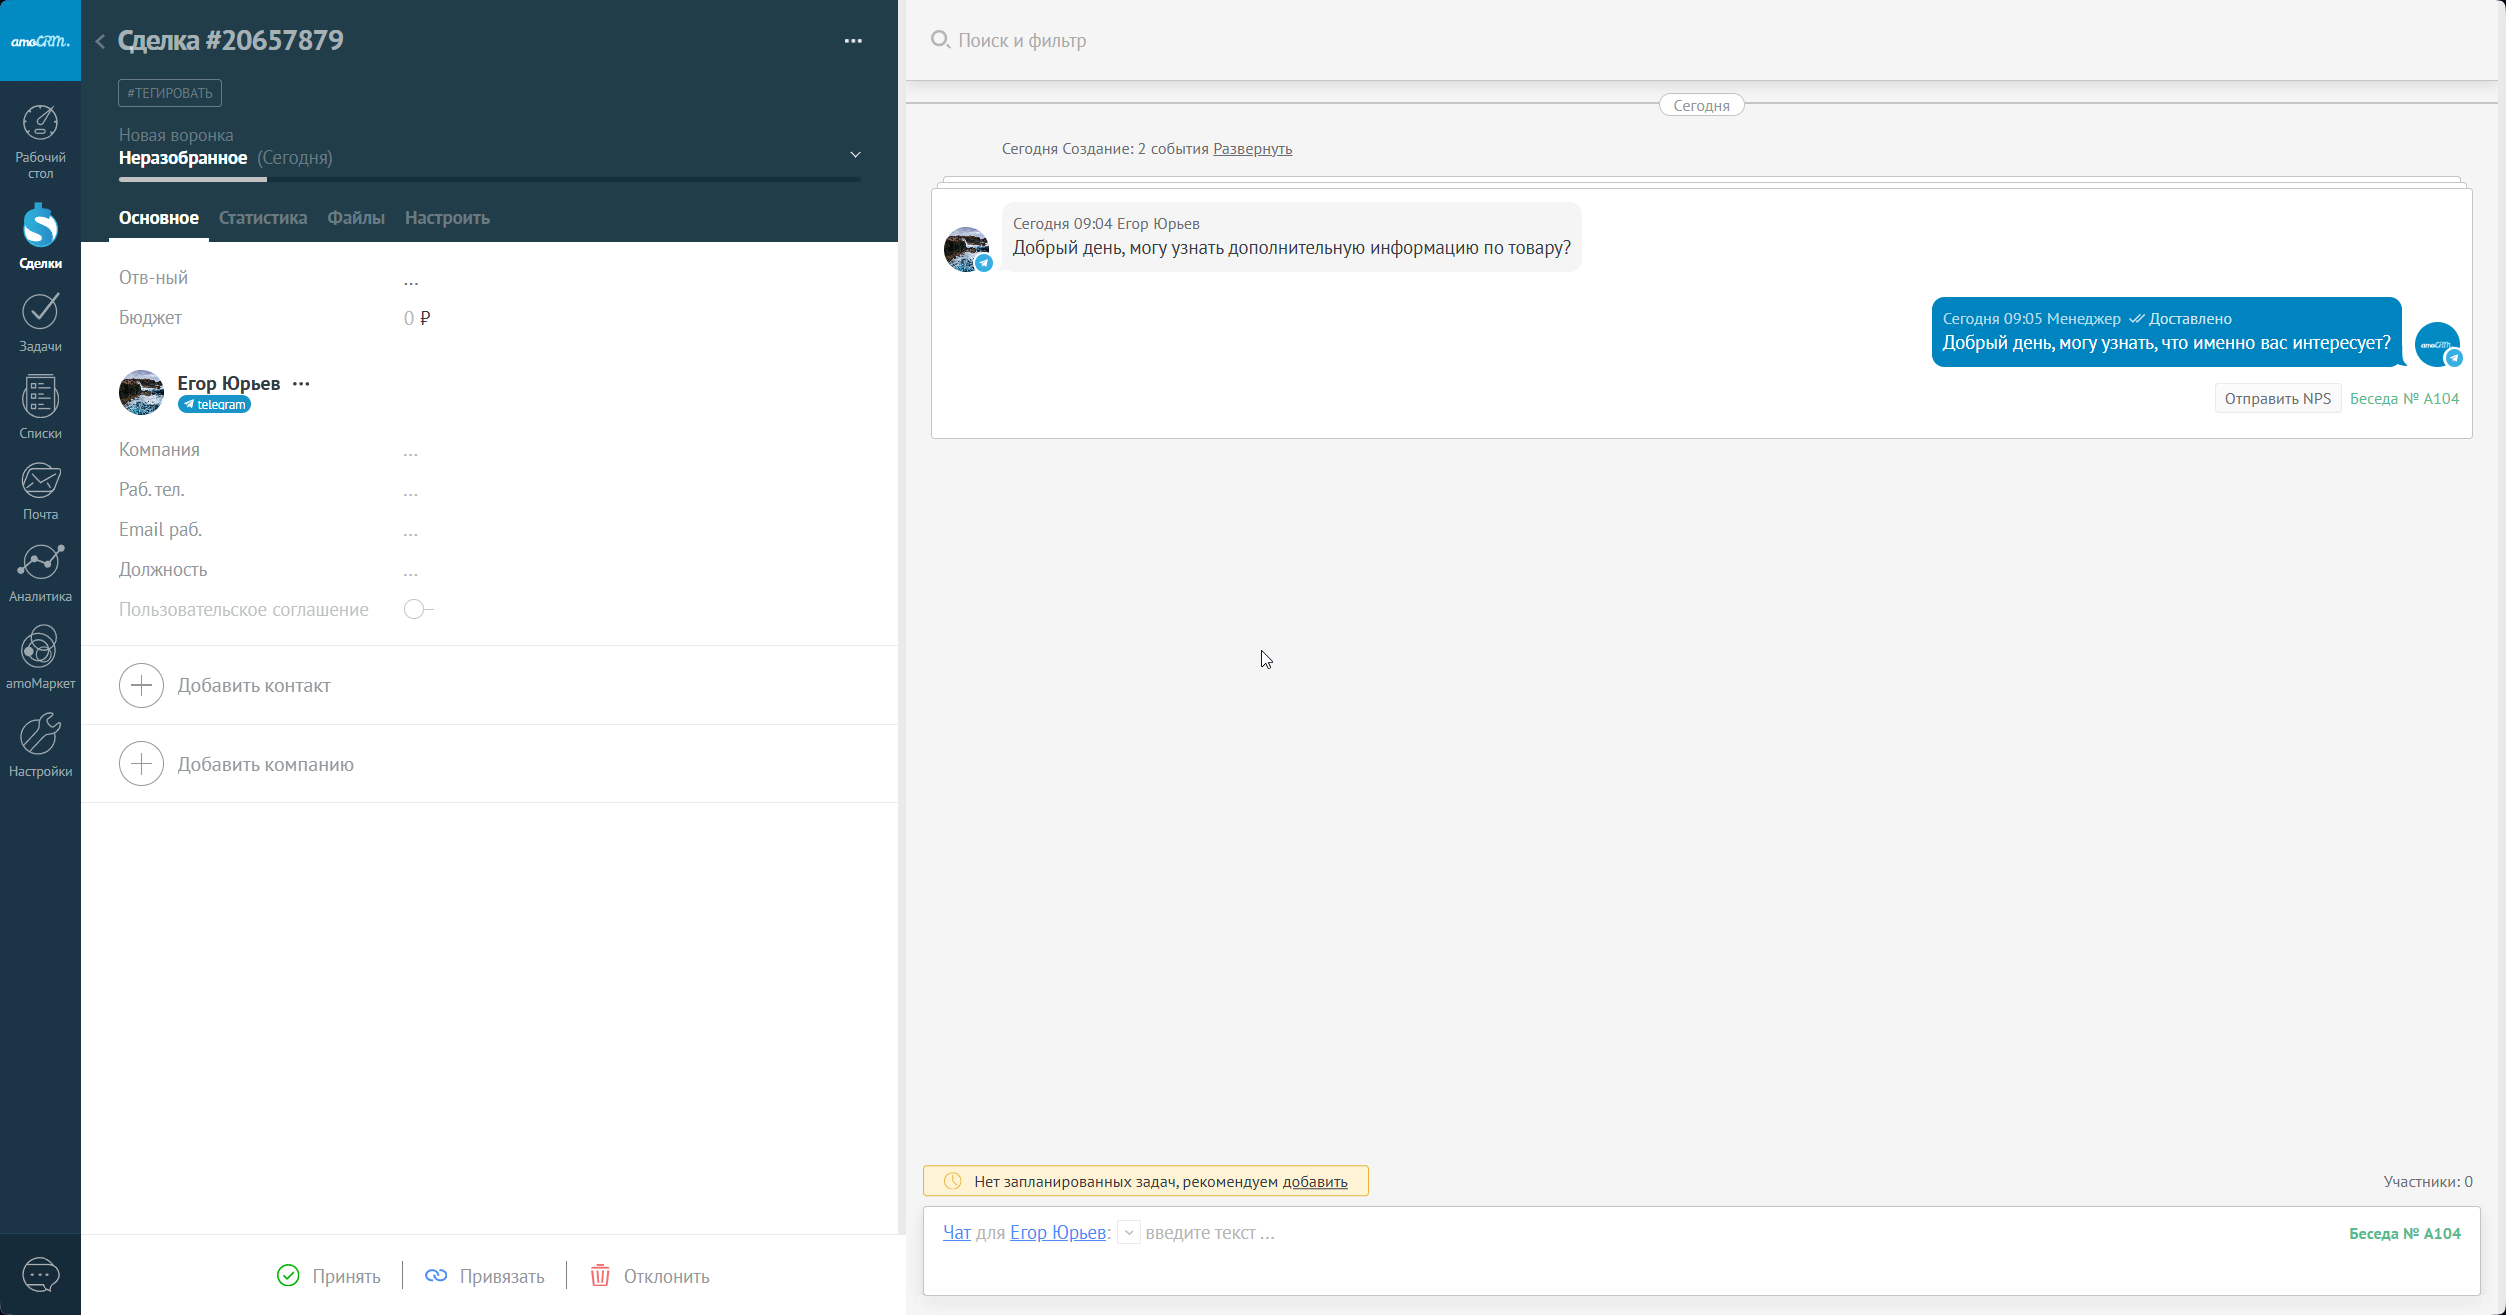Click the Поиск и фильтр search field
The width and height of the screenshot is (2506, 1315).
click(x=1022, y=41)
